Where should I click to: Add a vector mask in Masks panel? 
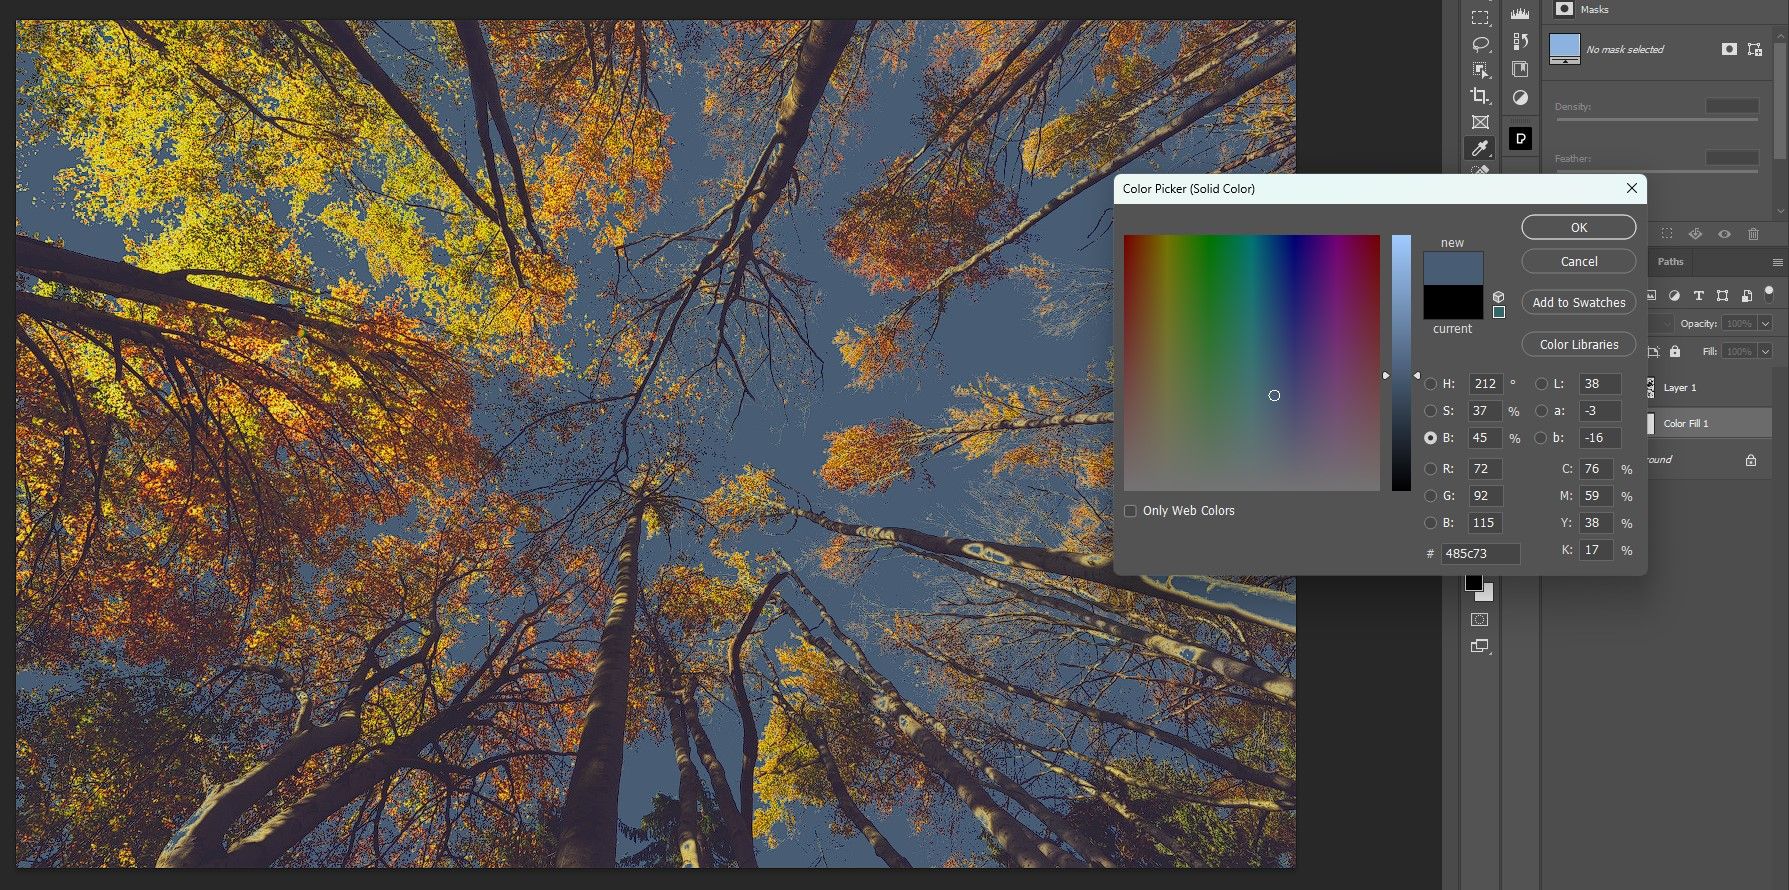pos(1754,49)
